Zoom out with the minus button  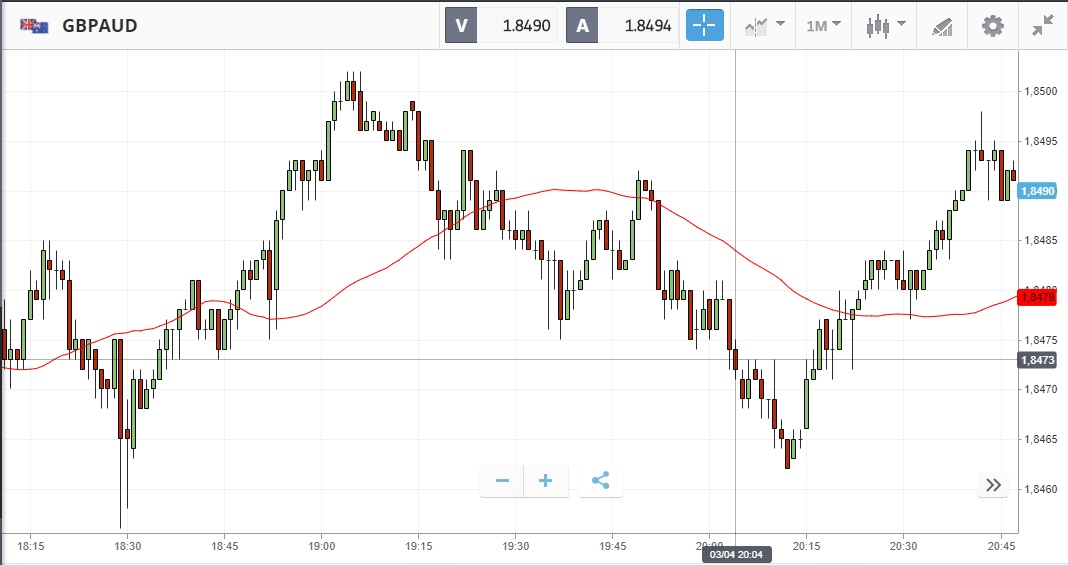(x=502, y=481)
